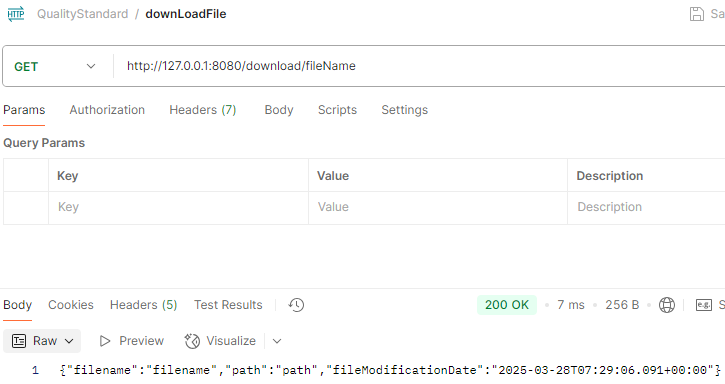The width and height of the screenshot is (725, 384).
Task: Switch to the Authorization tab
Action: tap(107, 110)
